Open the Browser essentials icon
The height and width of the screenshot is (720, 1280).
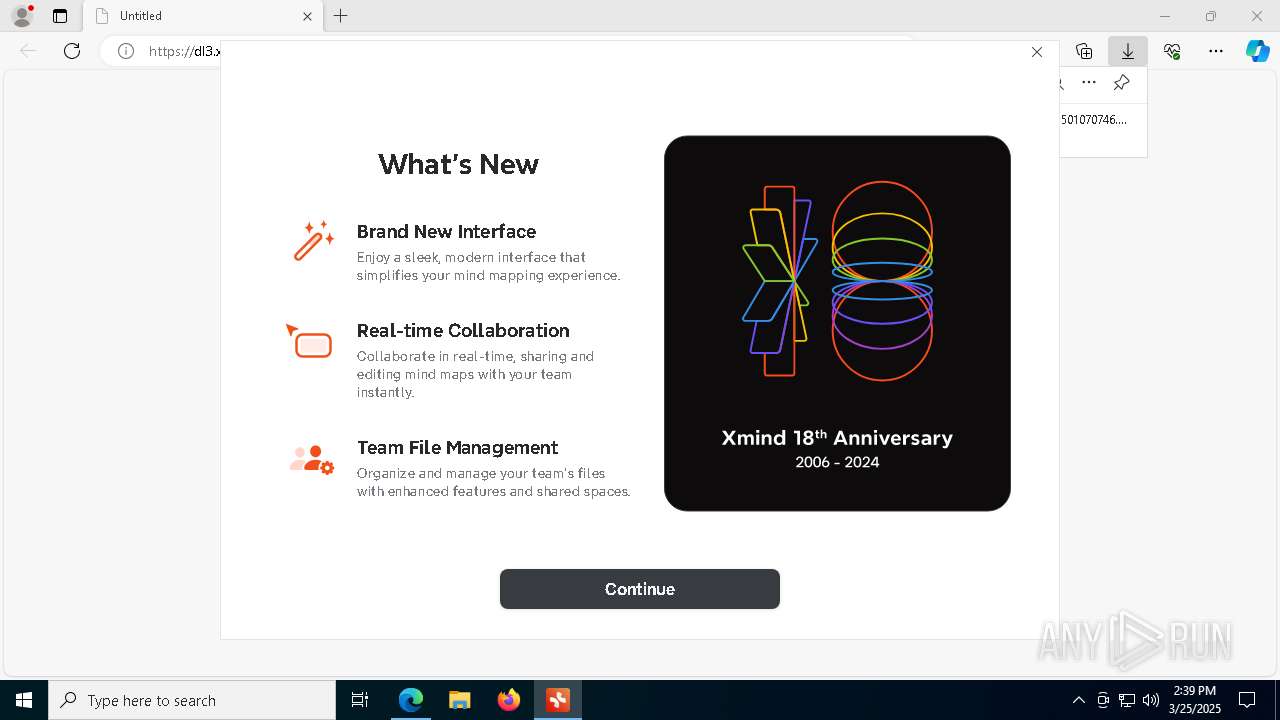[x=1172, y=51]
